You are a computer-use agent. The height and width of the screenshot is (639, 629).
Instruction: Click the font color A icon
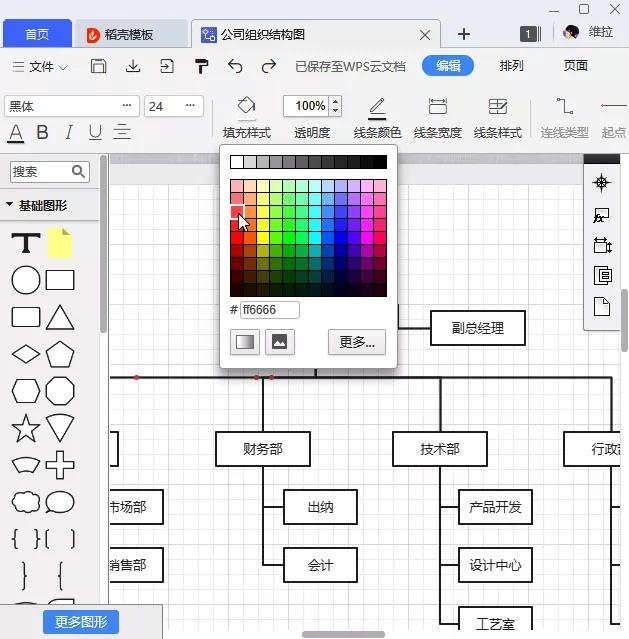(x=16, y=133)
